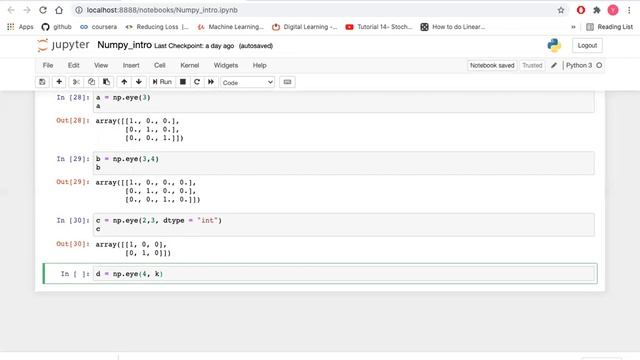Open the github bookmark

pos(56,27)
